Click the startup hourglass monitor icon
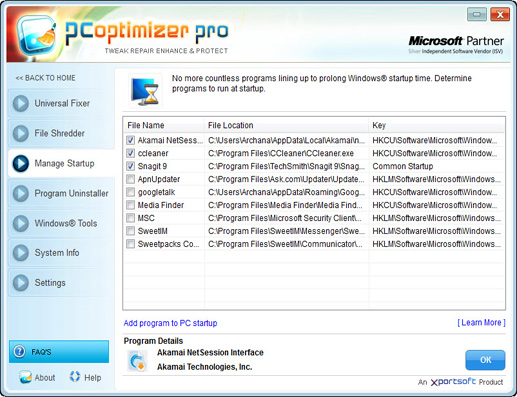 click(145, 91)
